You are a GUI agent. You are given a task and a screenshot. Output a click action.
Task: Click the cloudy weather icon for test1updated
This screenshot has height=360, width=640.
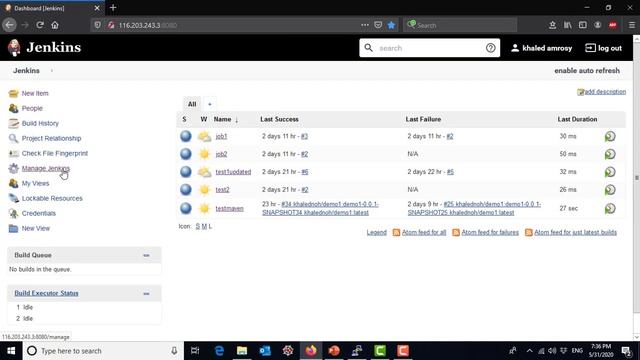[204, 172]
